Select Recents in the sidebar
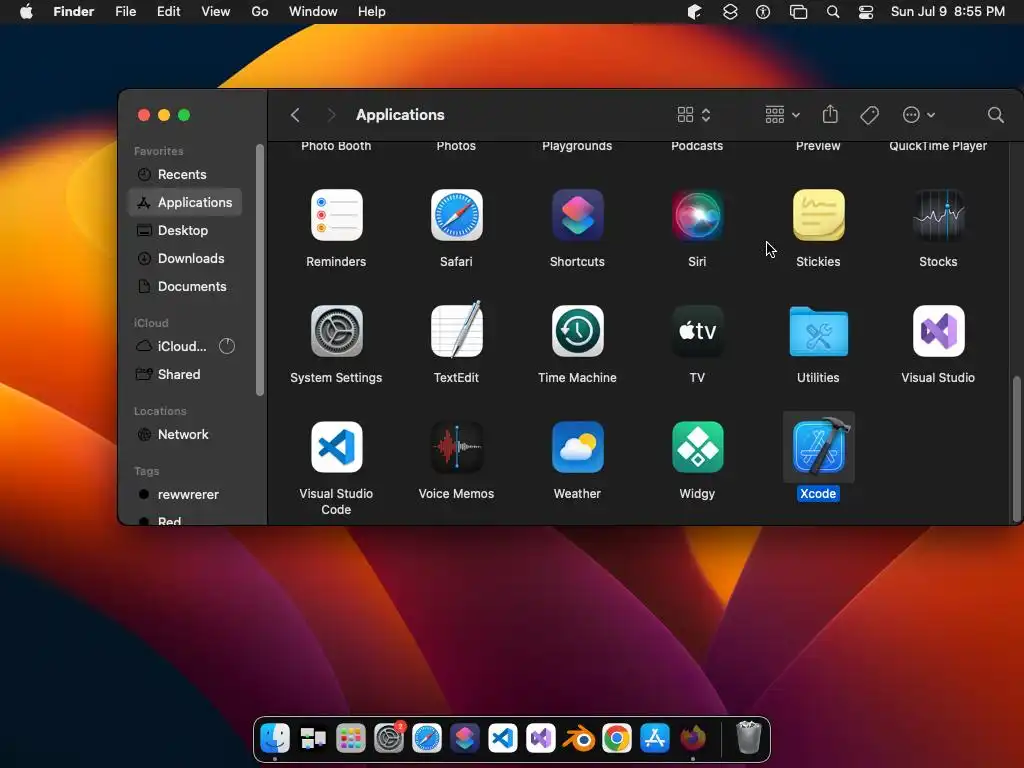 (185, 174)
